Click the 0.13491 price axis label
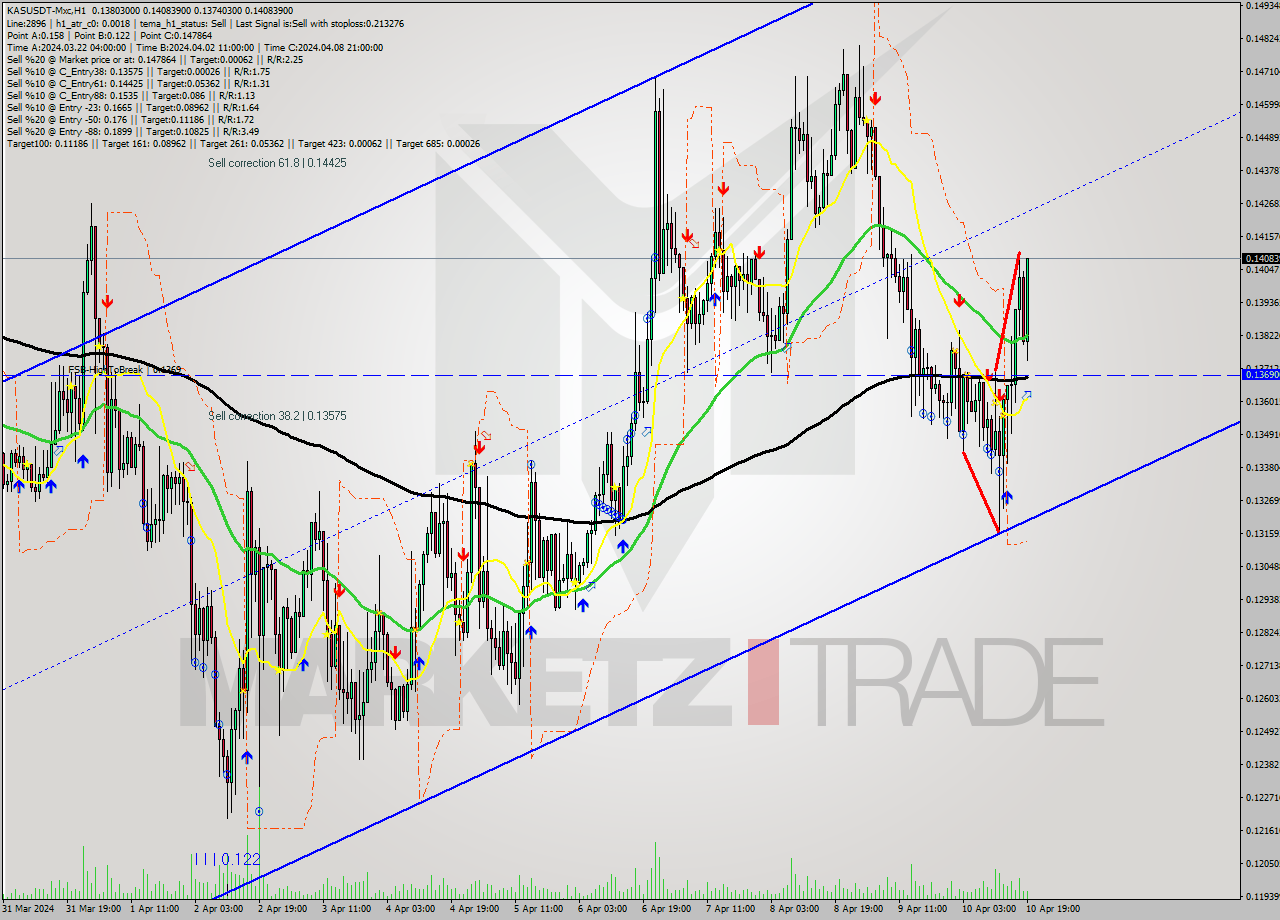 click(1261, 434)
